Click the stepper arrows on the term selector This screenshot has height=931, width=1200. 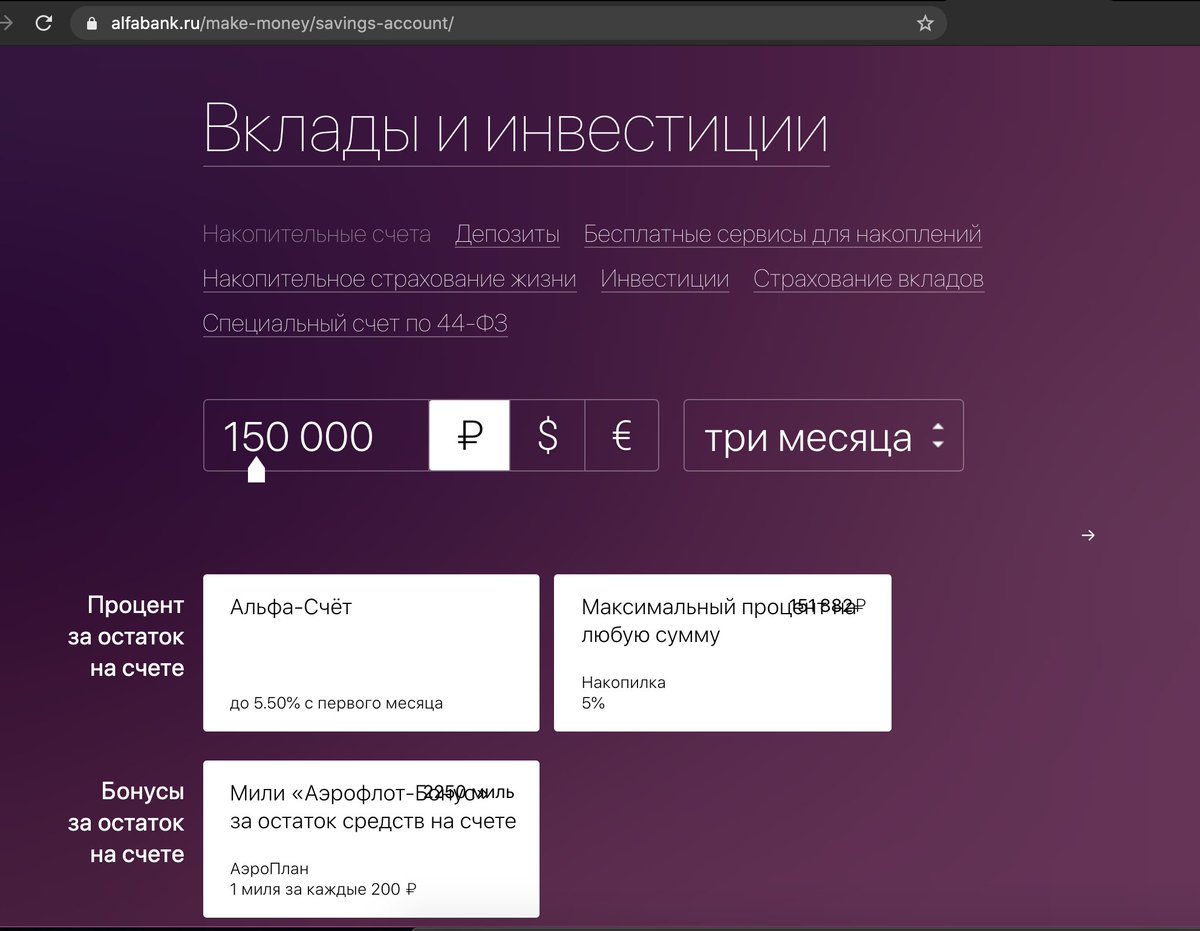[938, 435]
